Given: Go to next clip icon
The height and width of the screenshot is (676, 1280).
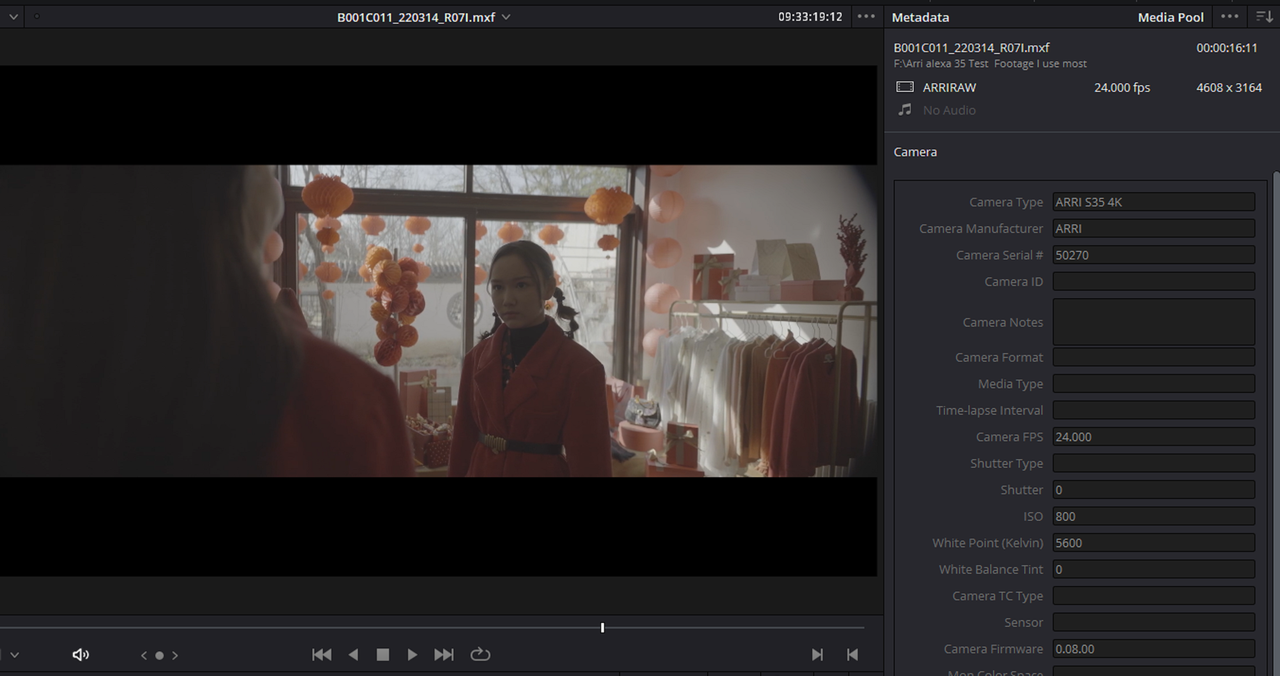Looking at the screenshot, I should pos(817,654).
